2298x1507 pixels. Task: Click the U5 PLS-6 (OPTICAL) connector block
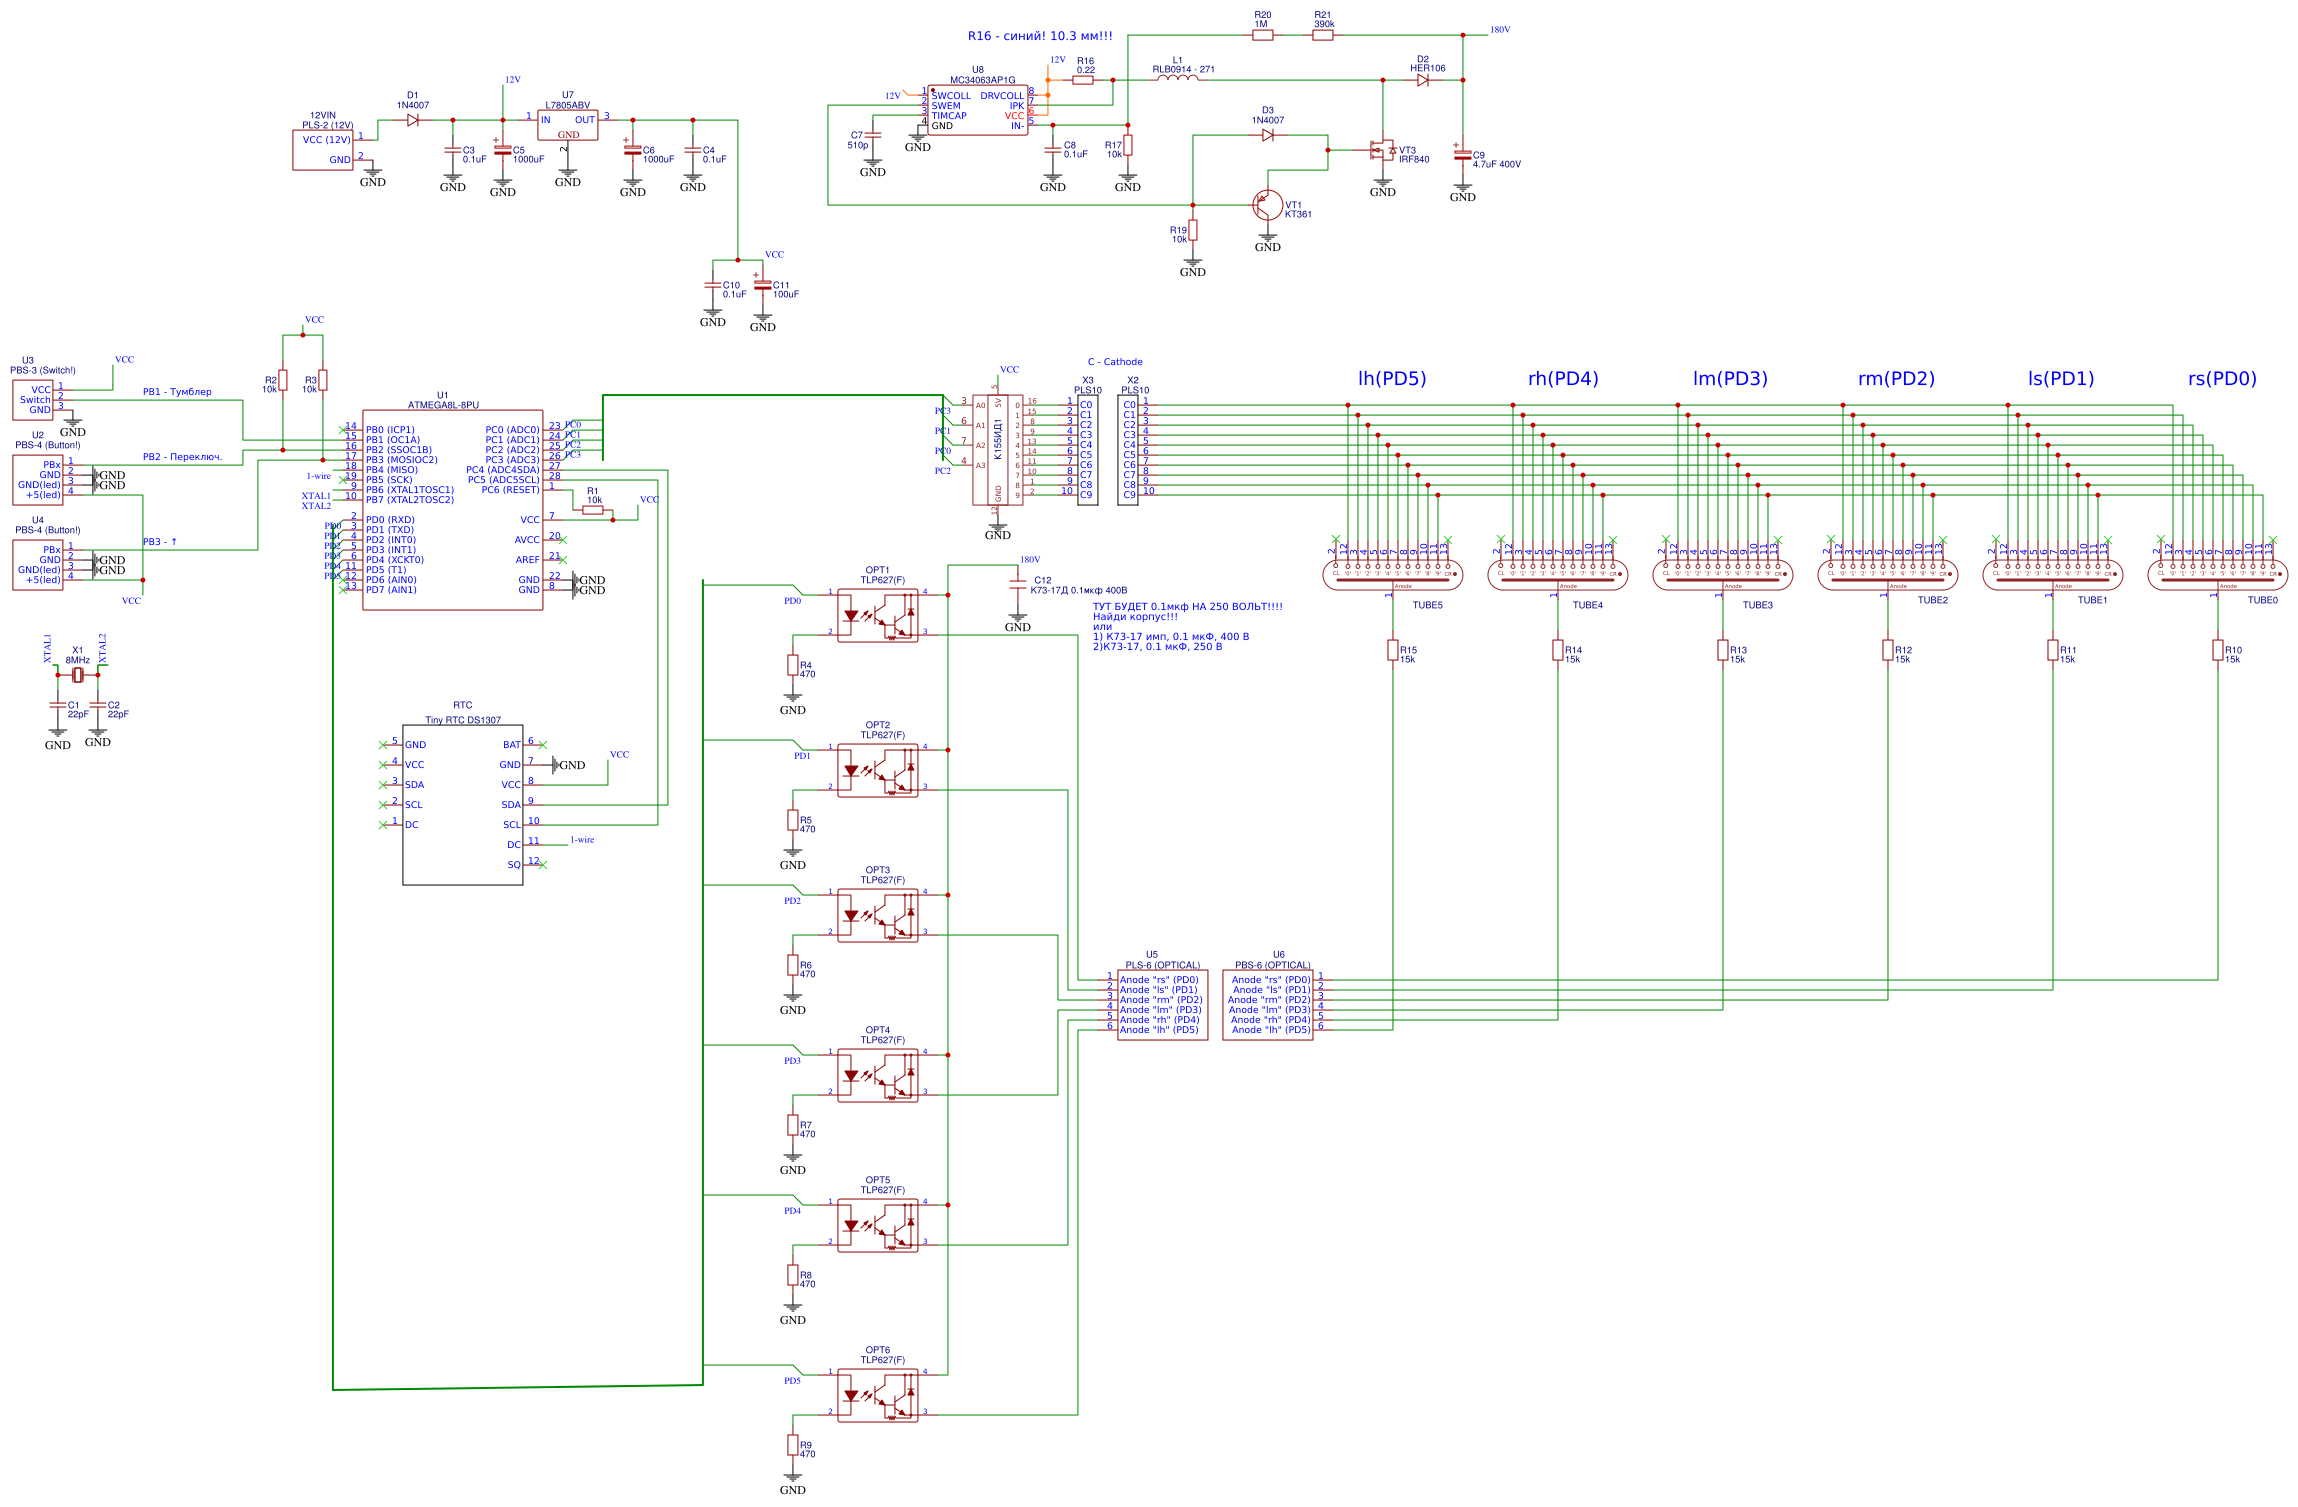pyautogui.click(x=1161, y=1005)
